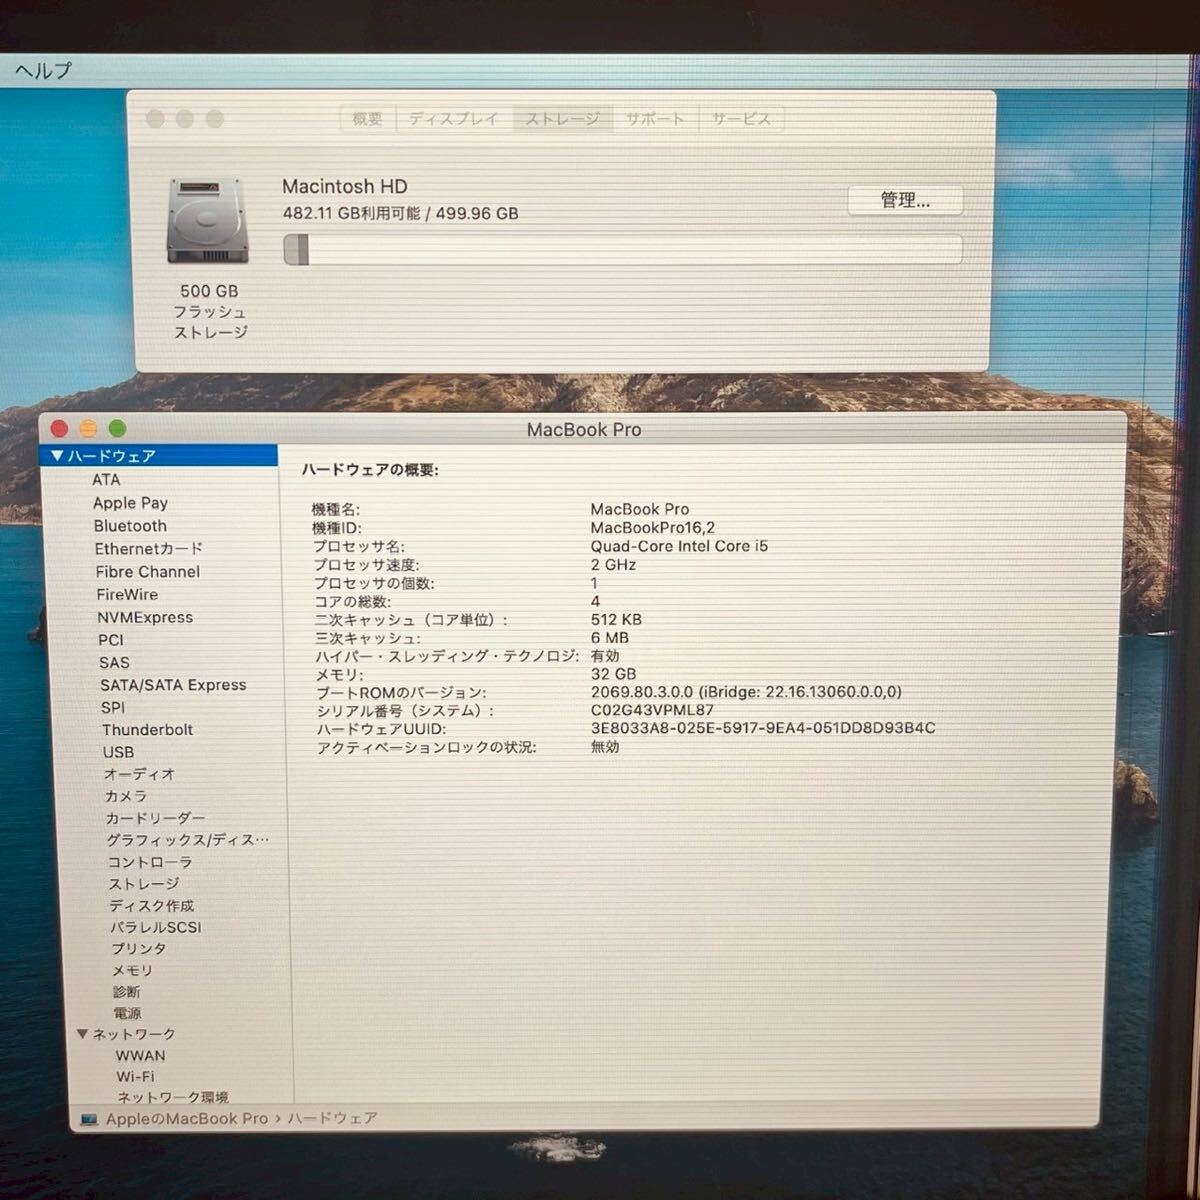Zoom the MacBook Pro system report window
Screen dimensions: 1200x1200
(x=117, y=429)
